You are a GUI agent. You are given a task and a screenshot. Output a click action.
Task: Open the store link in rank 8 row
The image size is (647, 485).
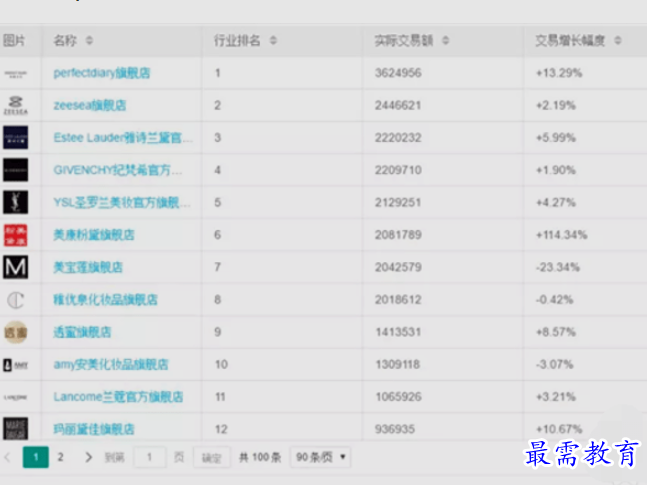click(106, 300)
